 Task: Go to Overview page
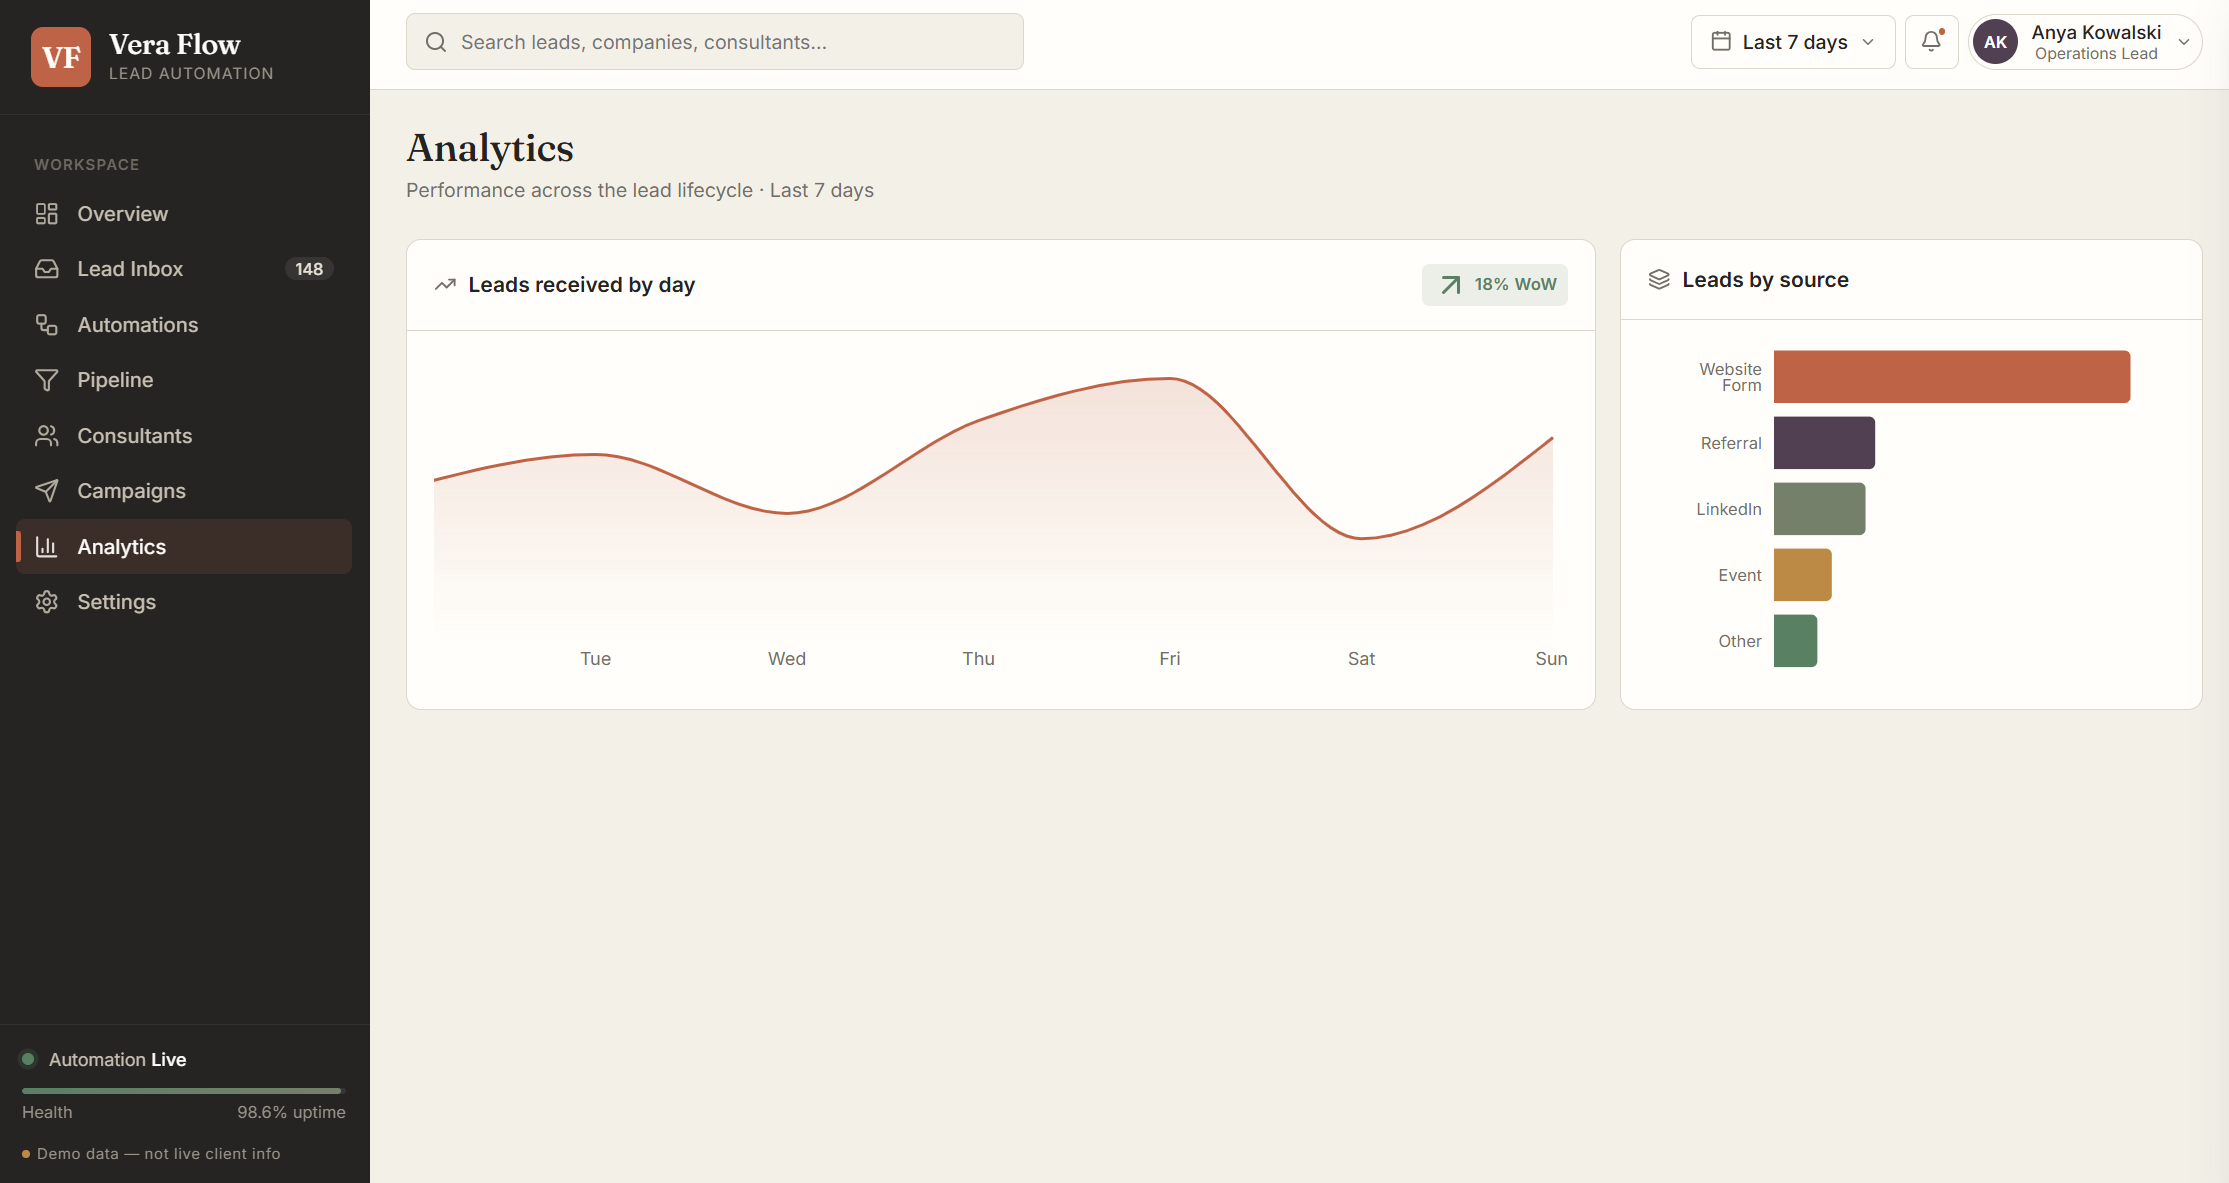coord(184,214)
